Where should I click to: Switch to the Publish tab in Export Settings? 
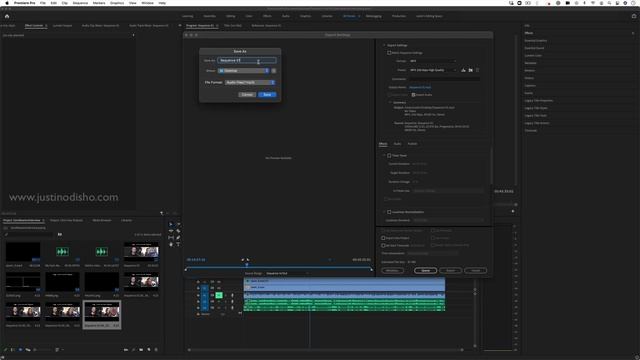click(412, 144)
